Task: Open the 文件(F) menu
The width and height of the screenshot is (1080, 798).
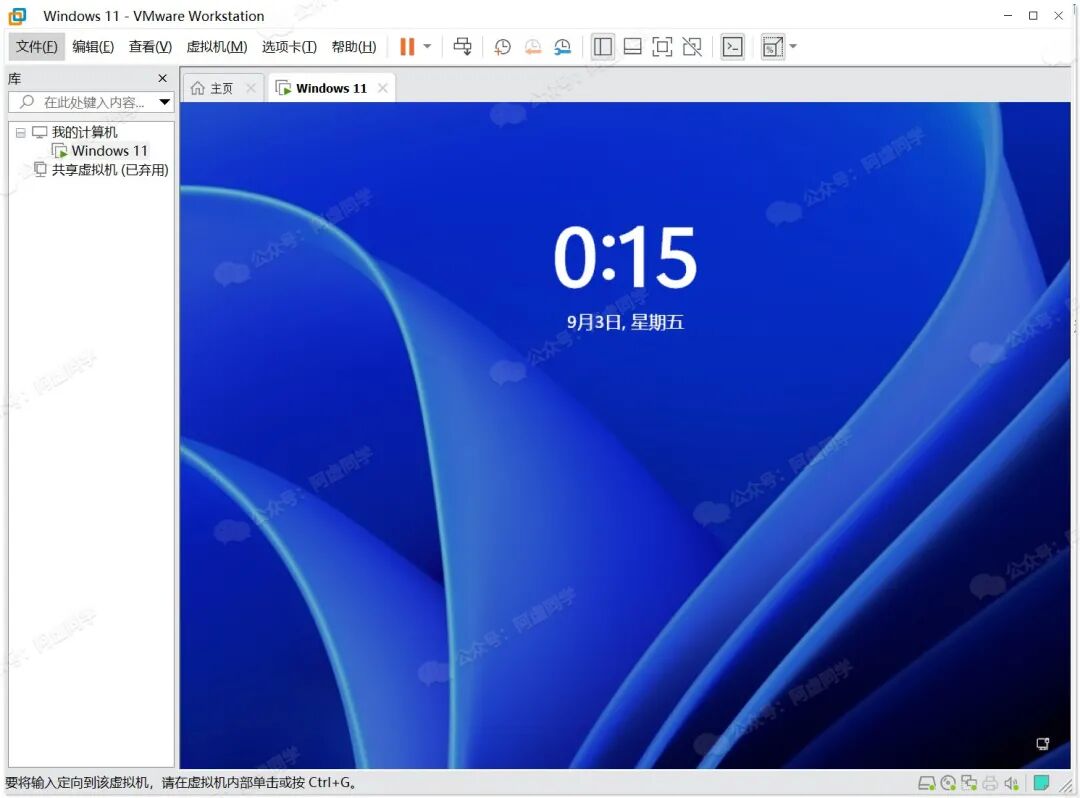Action: point(37,47)
